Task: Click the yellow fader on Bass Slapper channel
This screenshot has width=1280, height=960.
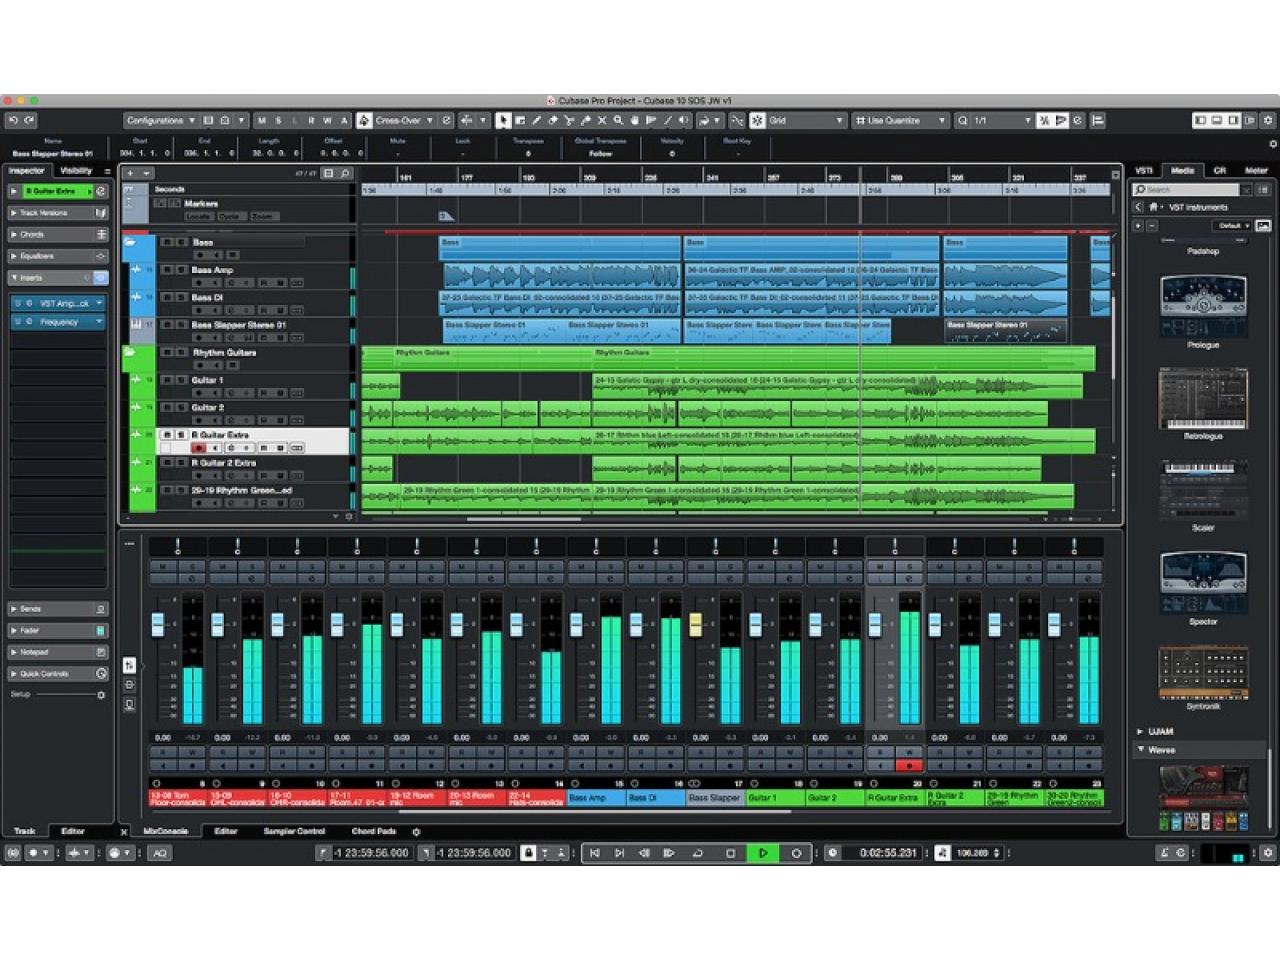Action: [695, 625]
